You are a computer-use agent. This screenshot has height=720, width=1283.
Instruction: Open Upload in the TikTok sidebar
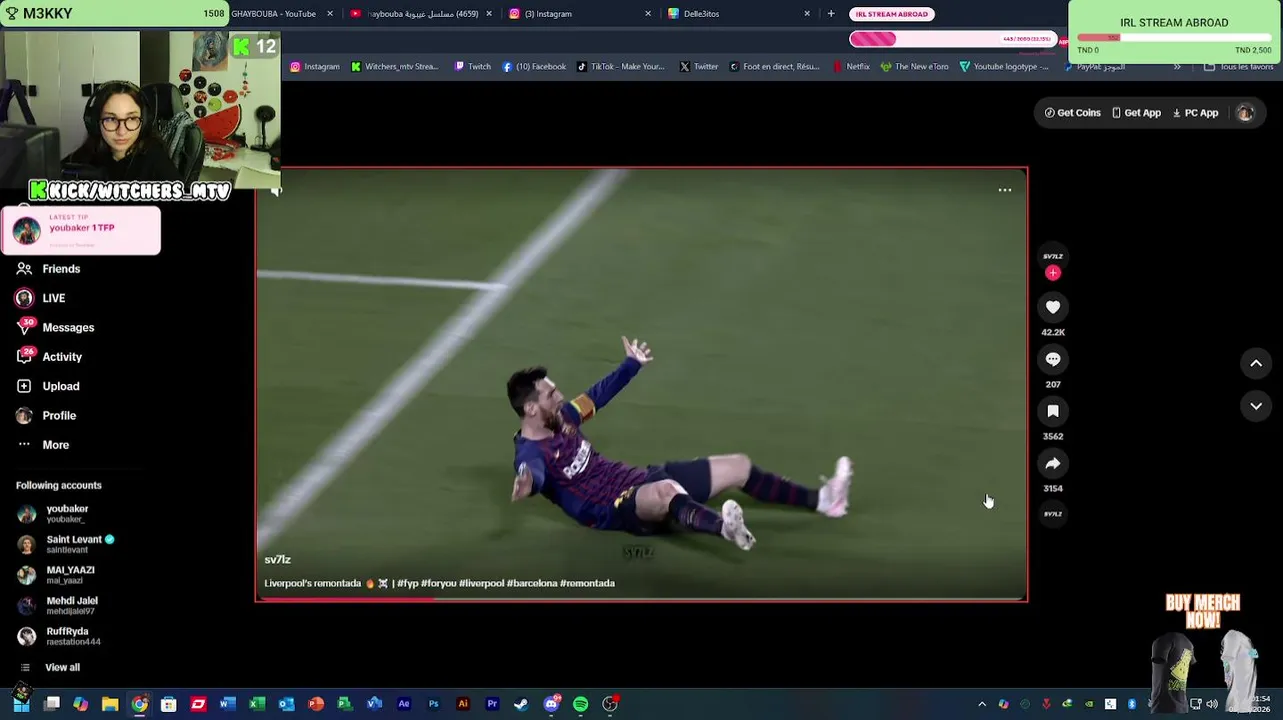point(48,386)
